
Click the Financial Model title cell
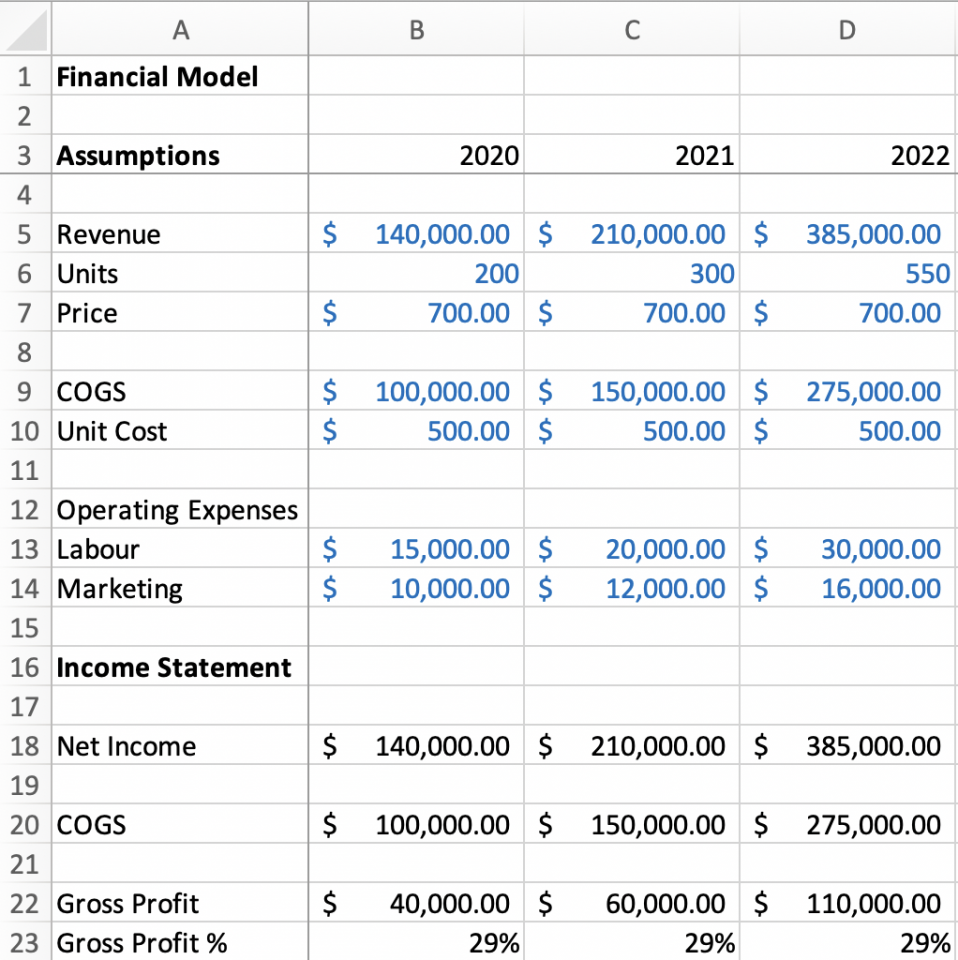[179, 77]
